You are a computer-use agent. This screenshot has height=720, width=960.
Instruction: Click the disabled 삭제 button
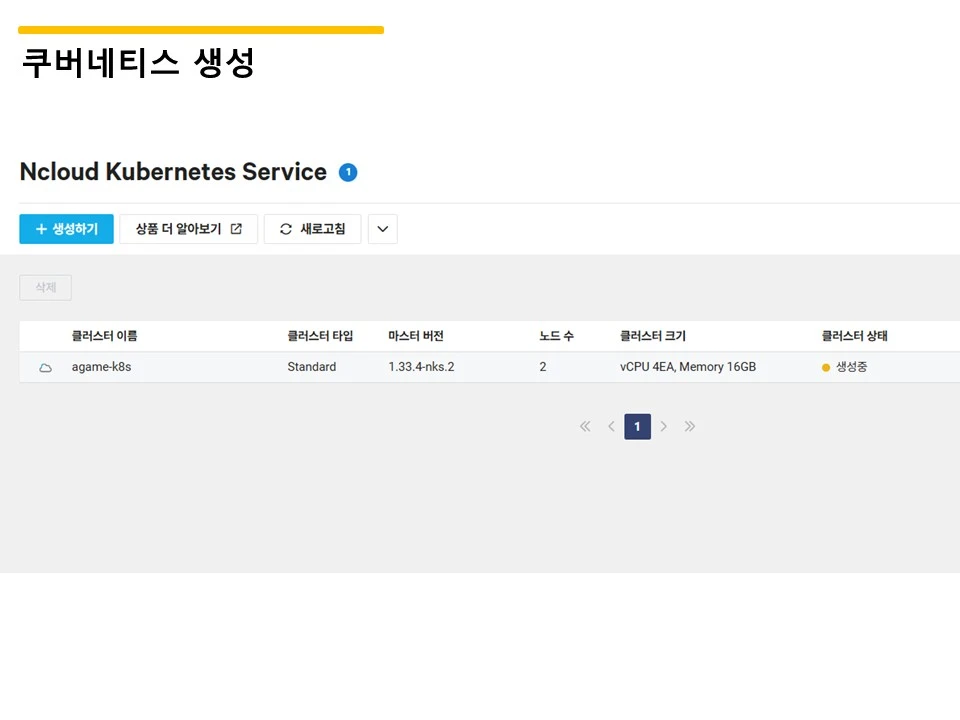click(44, 287)
